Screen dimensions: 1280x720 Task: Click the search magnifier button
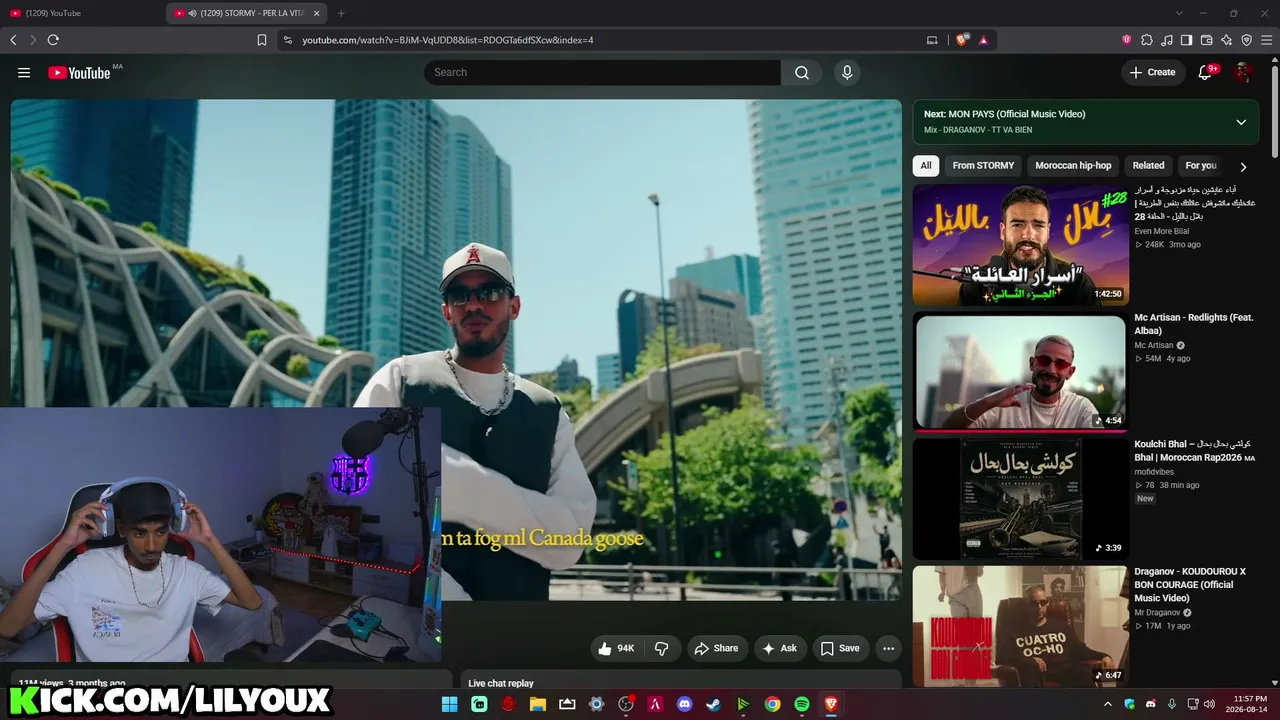802,72
